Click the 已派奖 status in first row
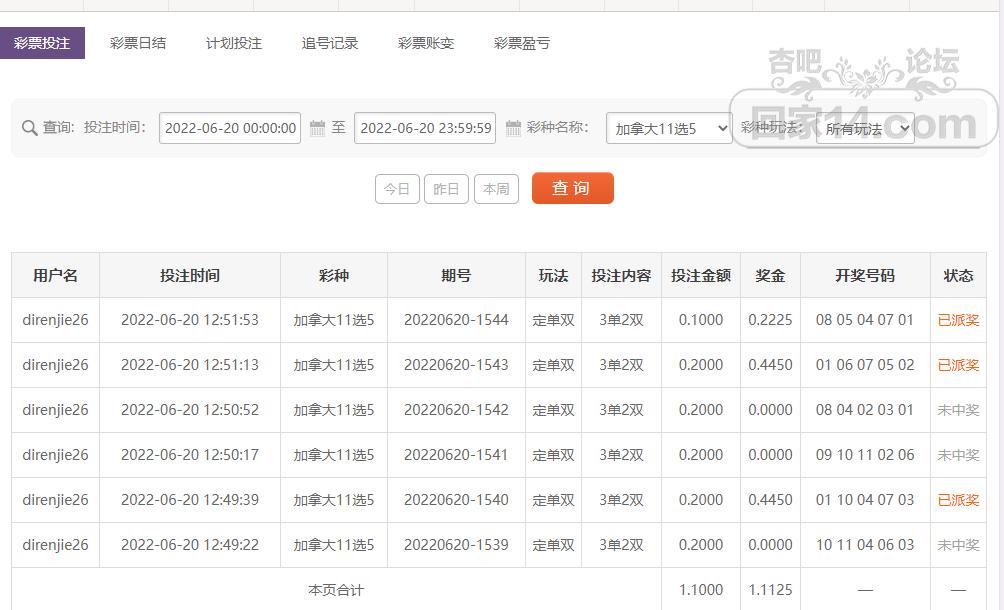Screen dimensions: 1004x610 pyautogui.click(x=958, y=320)
